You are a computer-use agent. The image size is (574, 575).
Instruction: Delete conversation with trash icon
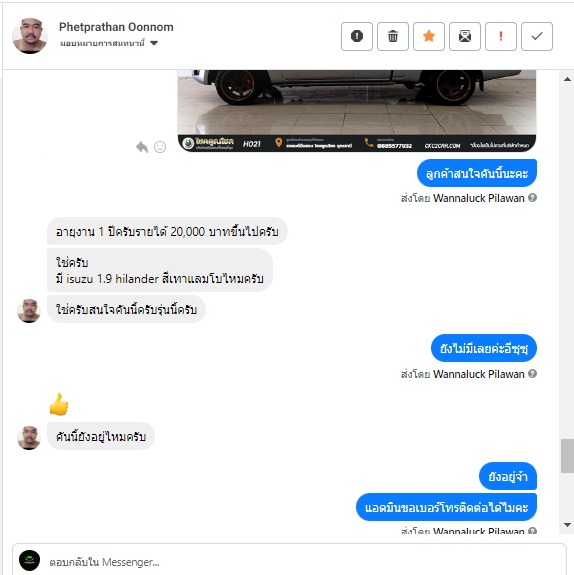pos(392,36)
